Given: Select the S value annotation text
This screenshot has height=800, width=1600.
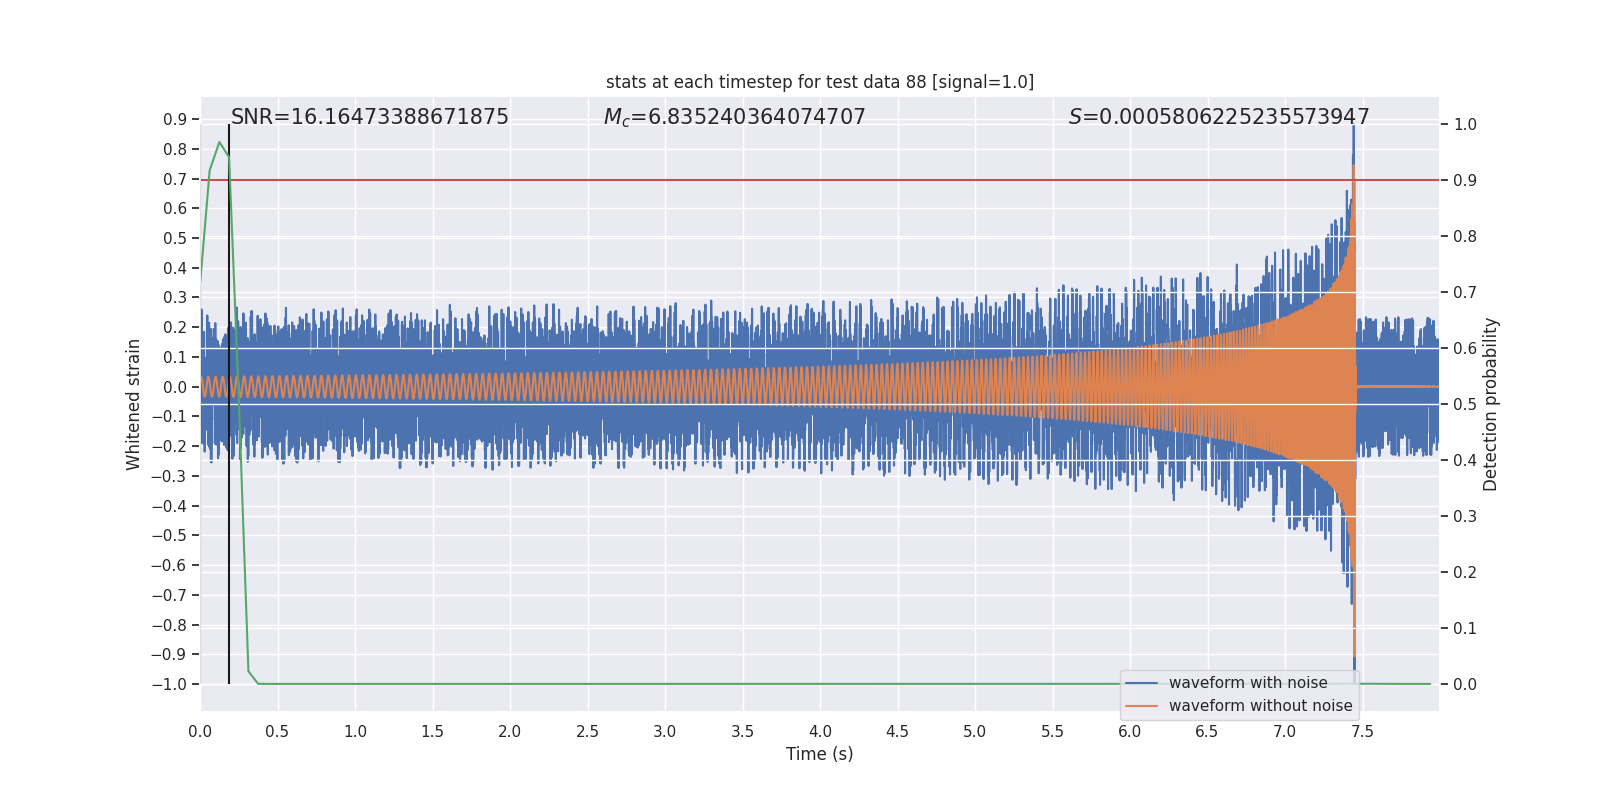Looking at the screenshot, I should coord(1218,117).
